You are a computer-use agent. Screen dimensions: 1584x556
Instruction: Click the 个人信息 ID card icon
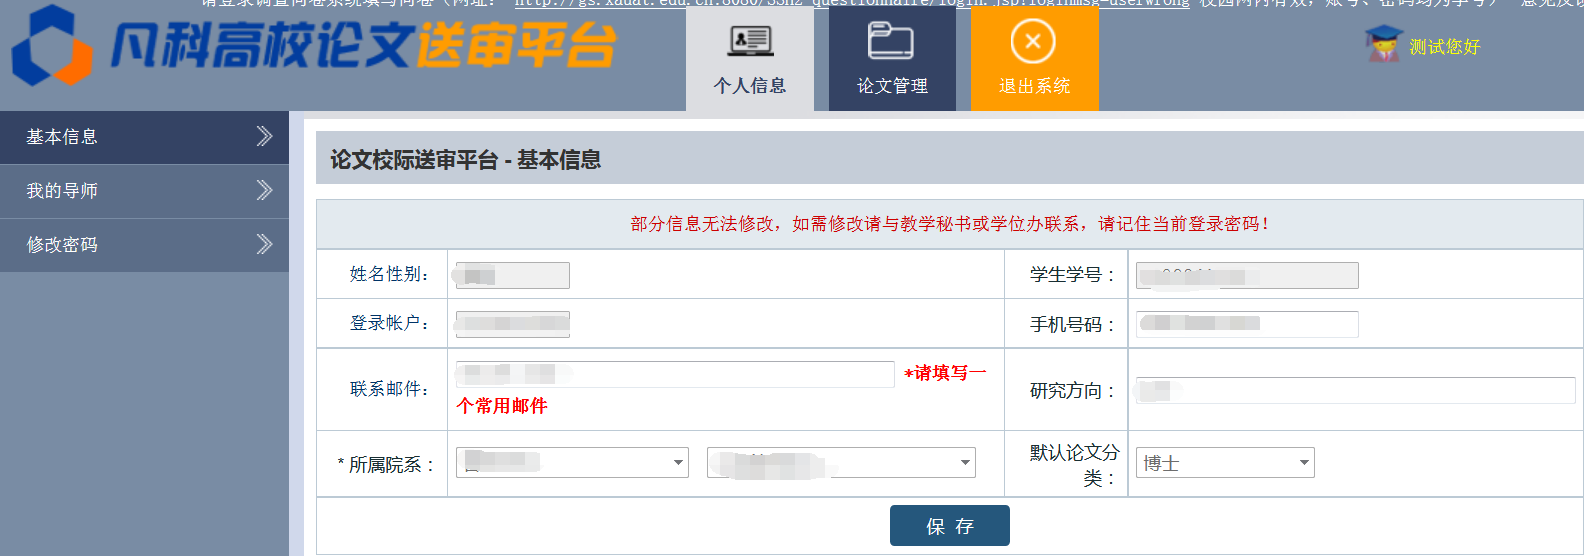coord(750,41)
